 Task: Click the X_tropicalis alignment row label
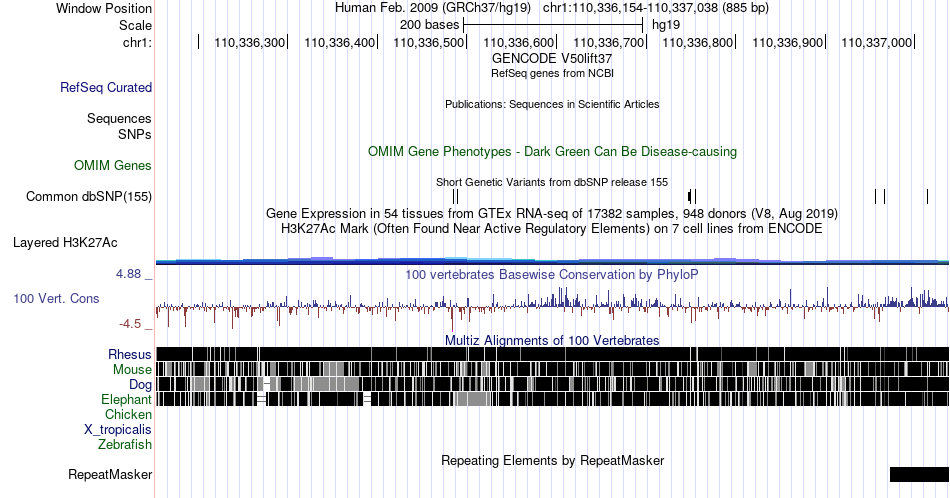click(118, 430)
